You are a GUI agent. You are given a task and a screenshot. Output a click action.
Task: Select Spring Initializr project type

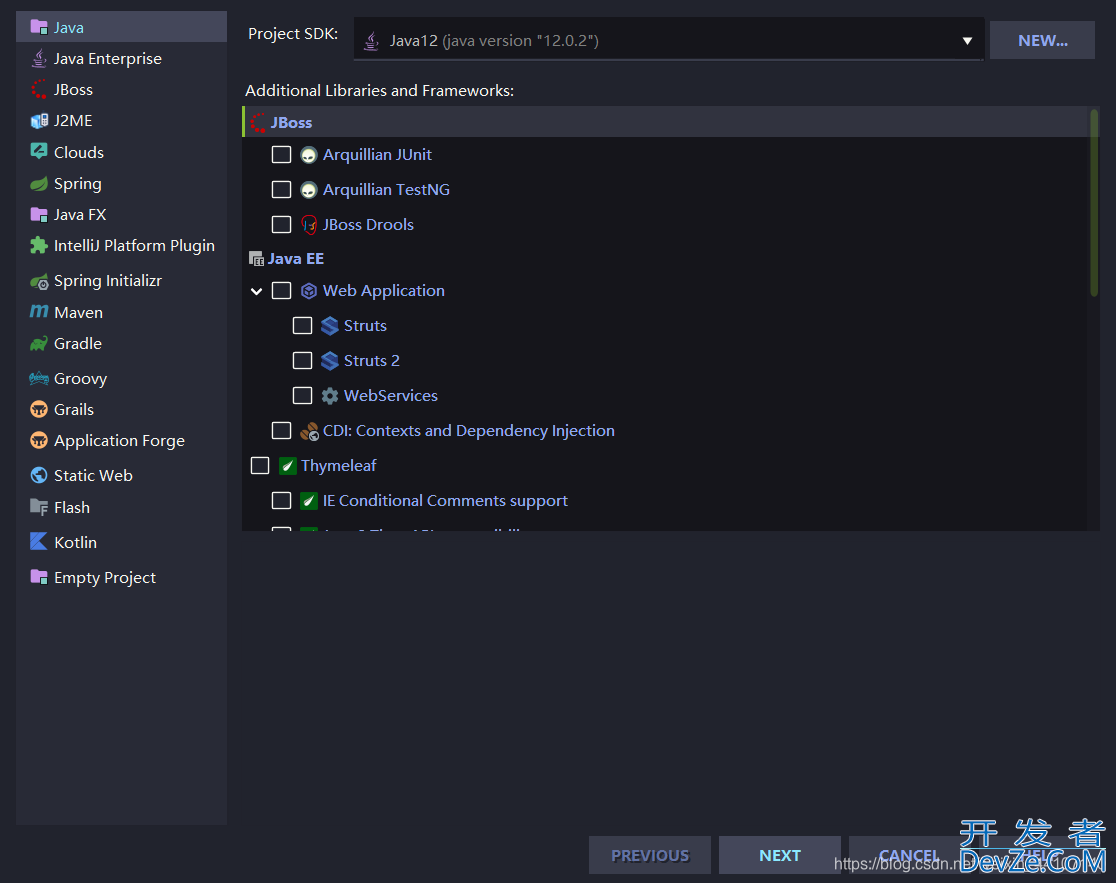click(121, 281)
